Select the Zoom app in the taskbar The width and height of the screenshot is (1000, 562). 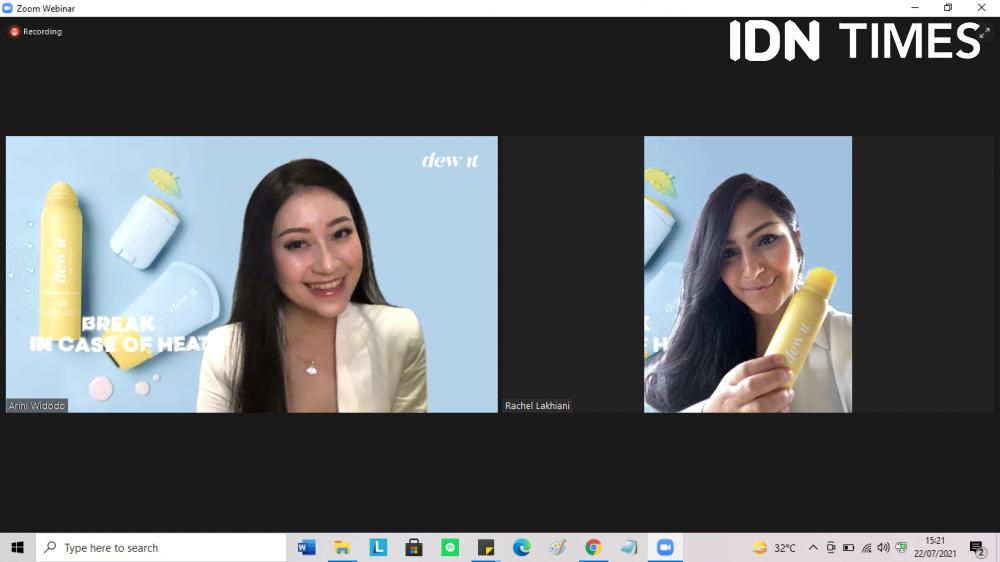pos(665,547)
